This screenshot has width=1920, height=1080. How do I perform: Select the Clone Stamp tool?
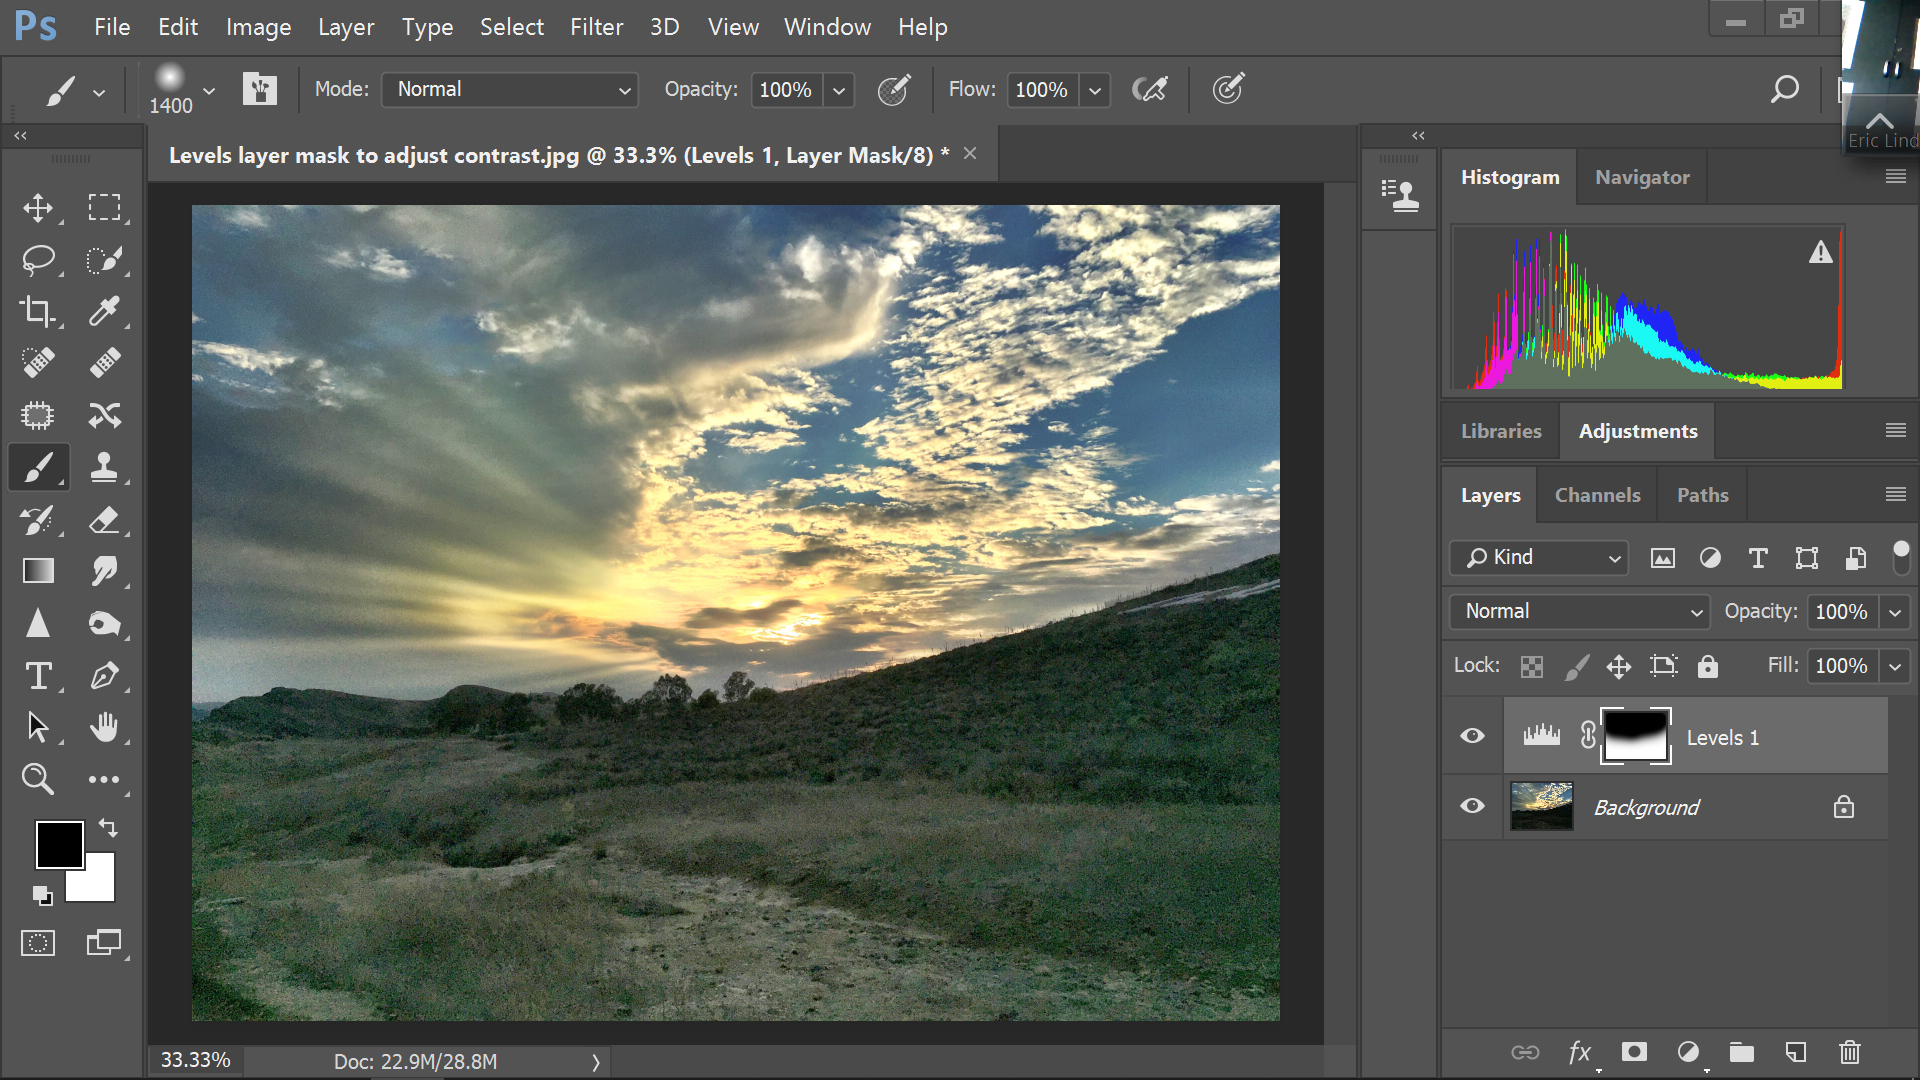104,467
